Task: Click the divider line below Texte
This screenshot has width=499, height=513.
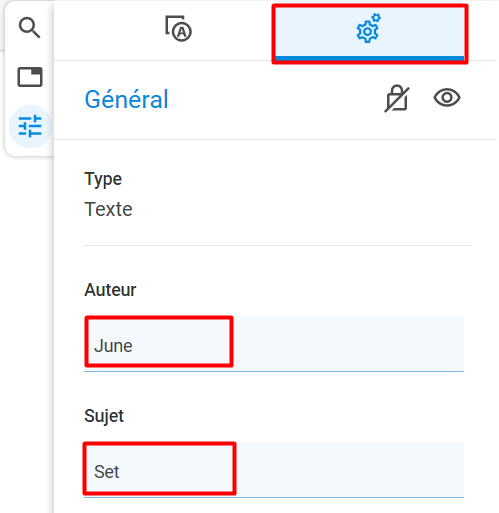Action: point(278,245)
